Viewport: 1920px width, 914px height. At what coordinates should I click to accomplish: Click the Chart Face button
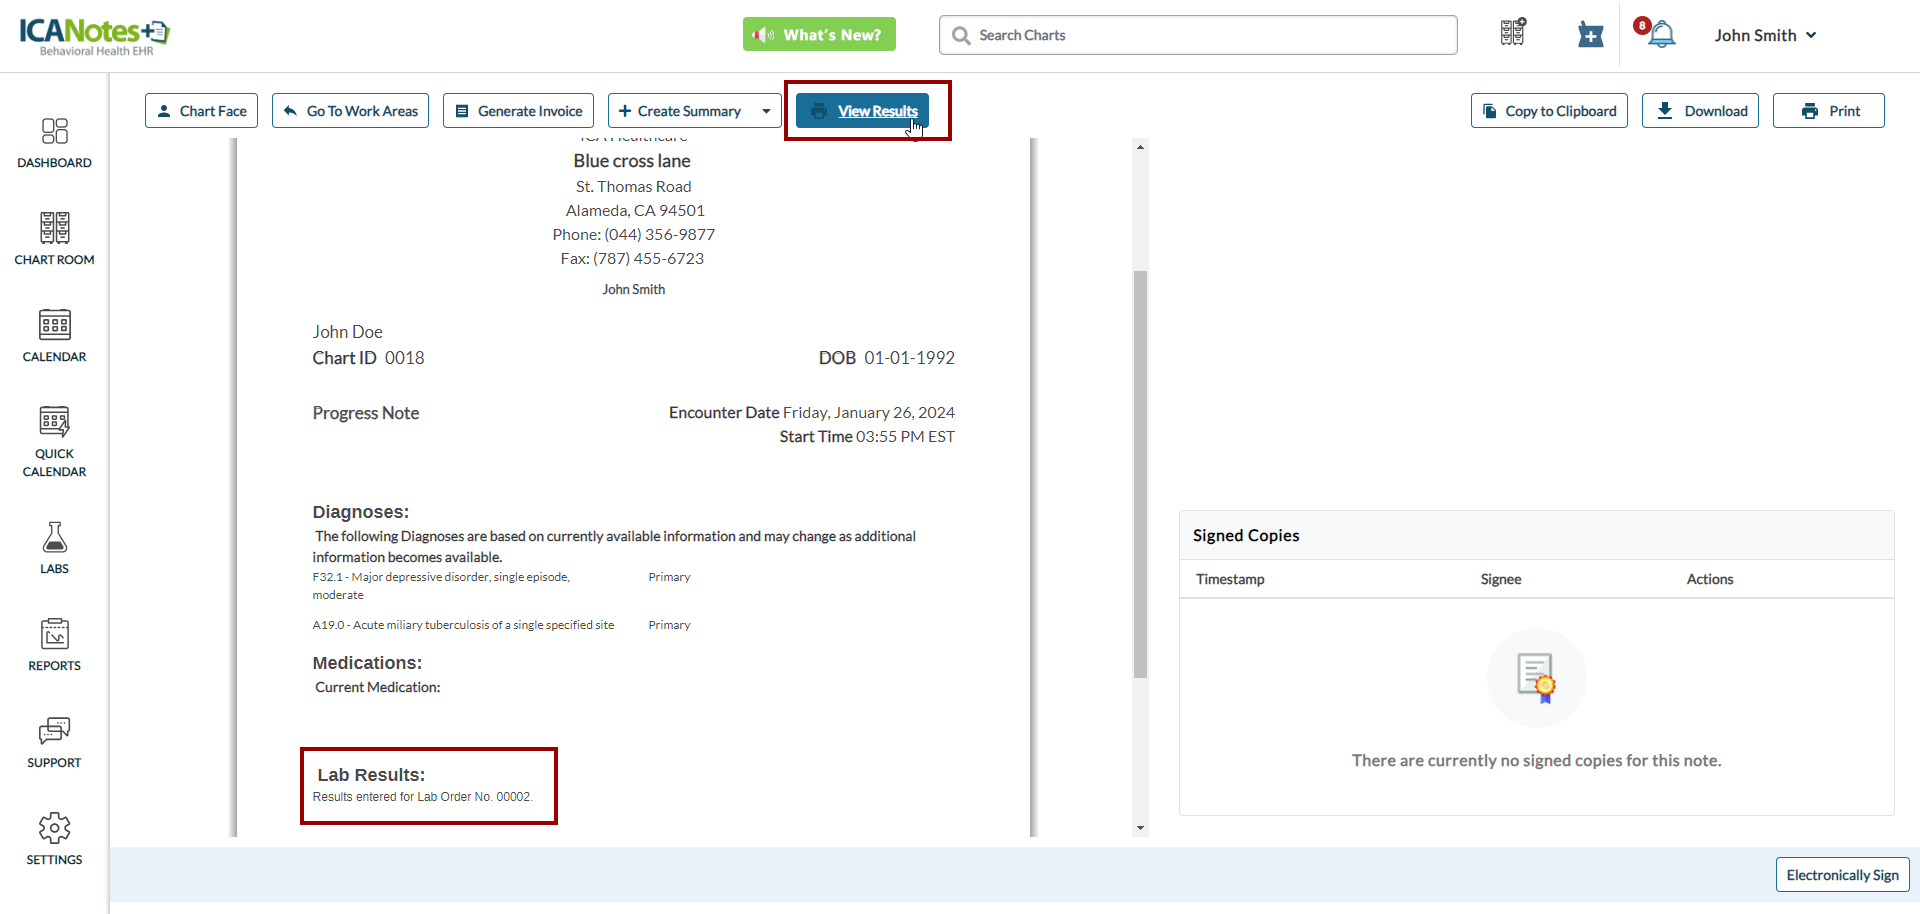coord(201,111)
